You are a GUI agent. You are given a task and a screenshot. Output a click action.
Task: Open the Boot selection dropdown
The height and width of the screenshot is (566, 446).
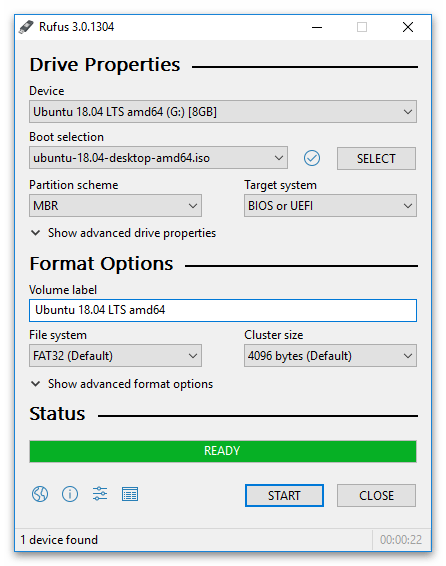click(x=158, y=158)
